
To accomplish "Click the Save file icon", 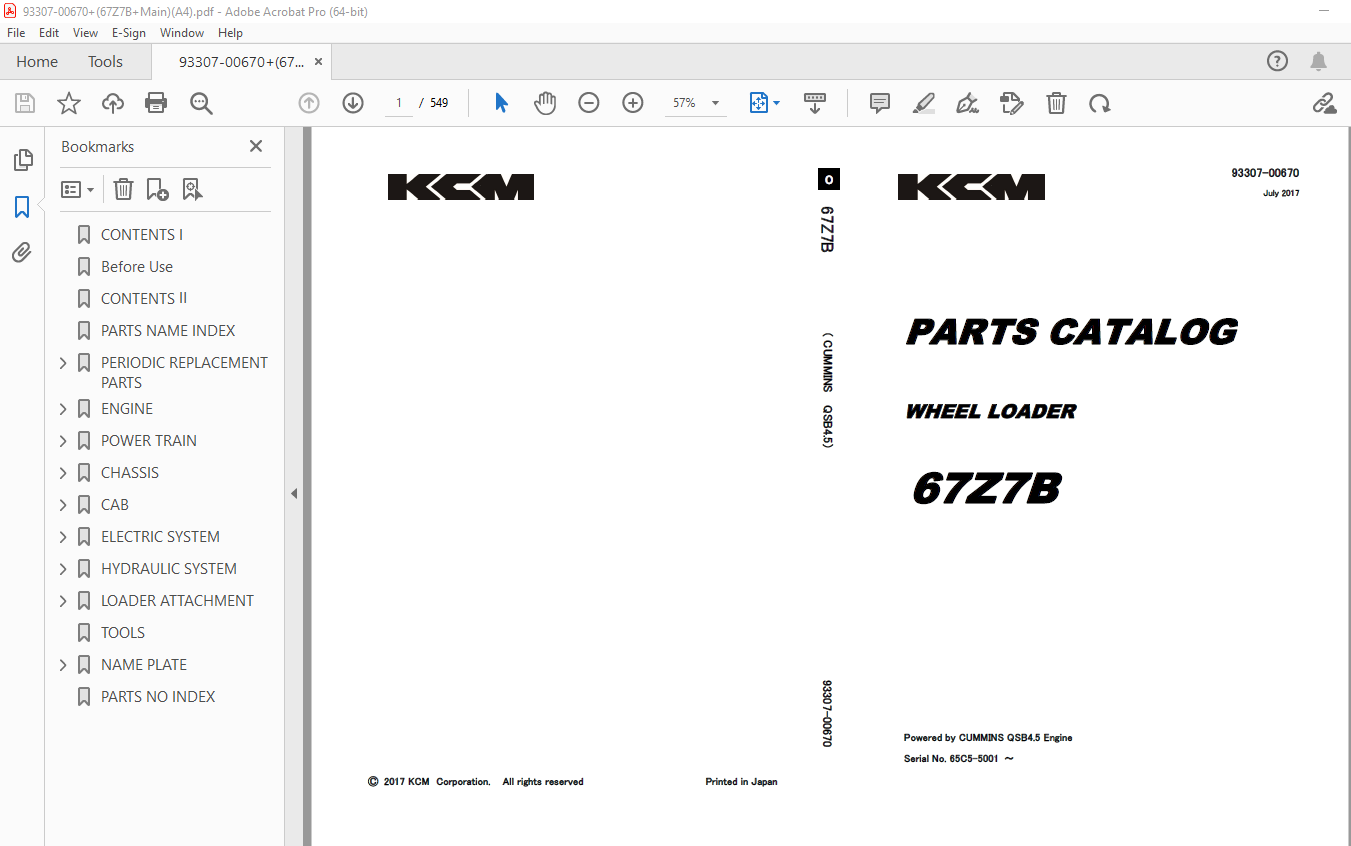I will point(25,103).
